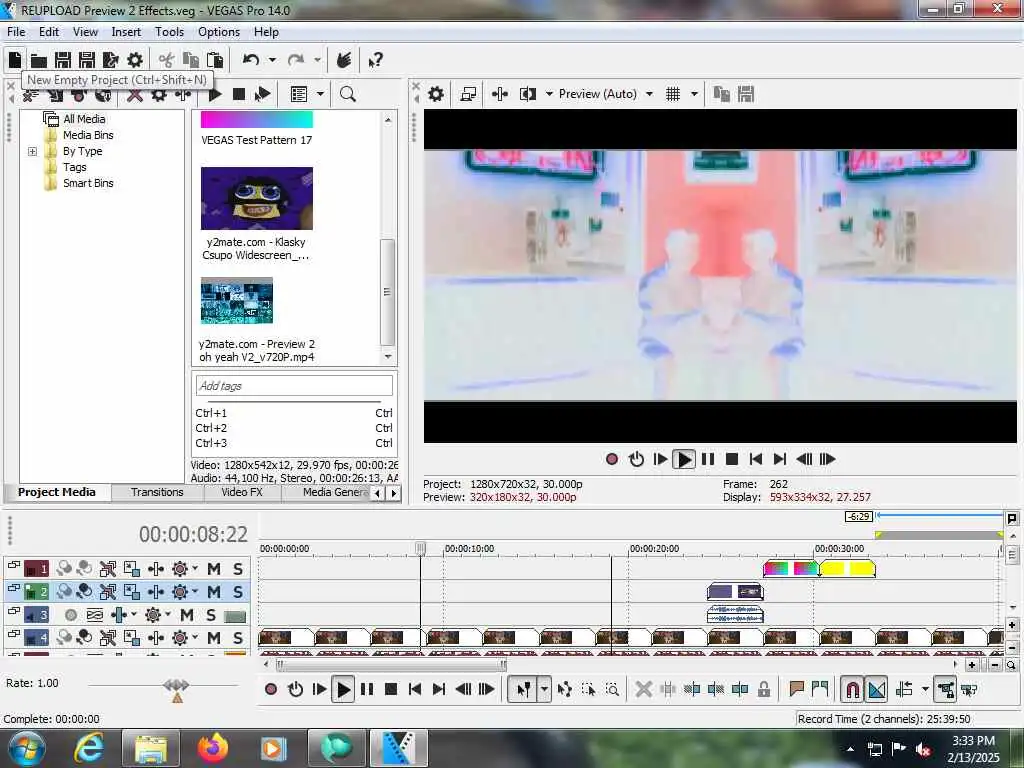Arm track 3 for record
The image size is (1024, 768).
71,615
